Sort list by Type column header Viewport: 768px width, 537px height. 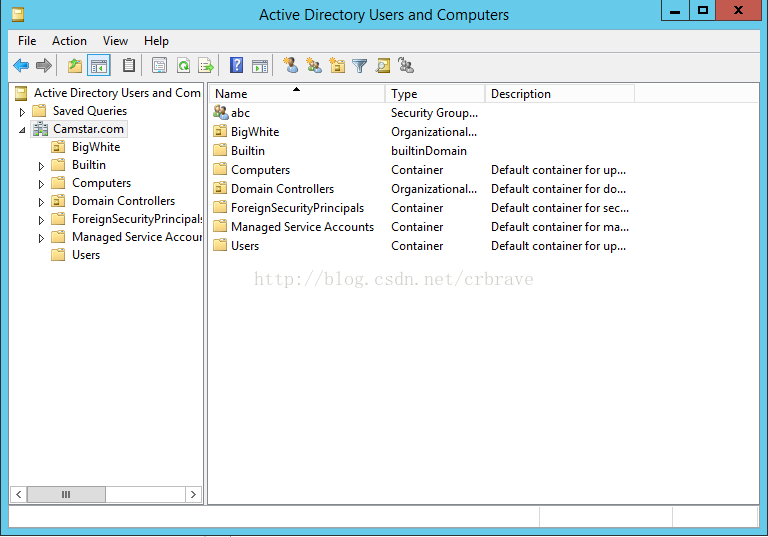435,94
